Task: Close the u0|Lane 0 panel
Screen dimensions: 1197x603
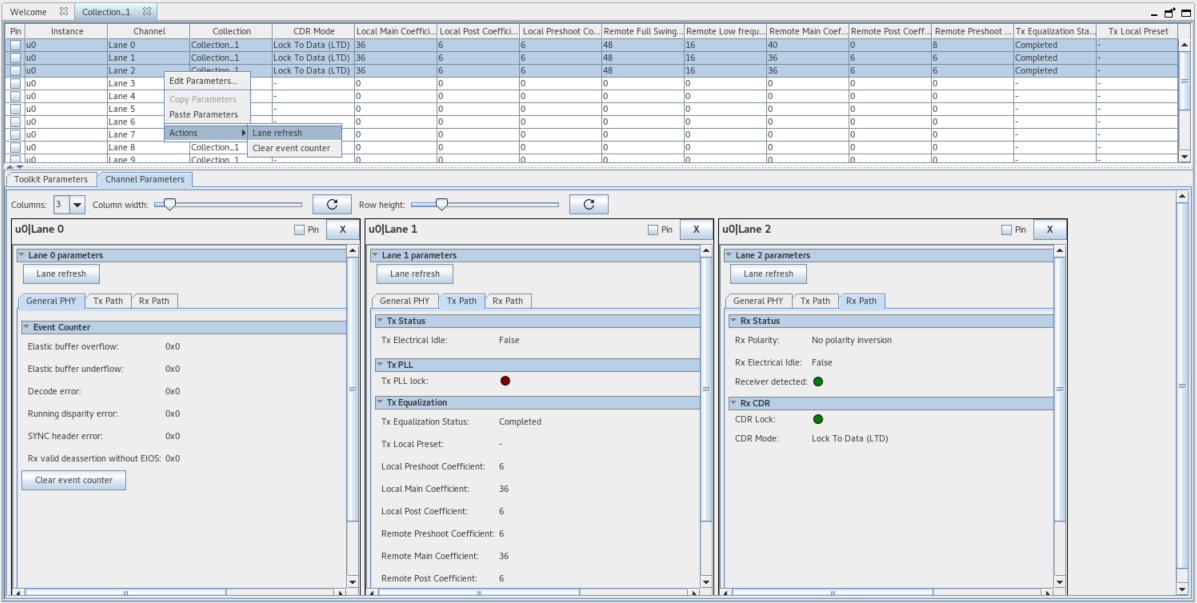Action: click(342, 229)
